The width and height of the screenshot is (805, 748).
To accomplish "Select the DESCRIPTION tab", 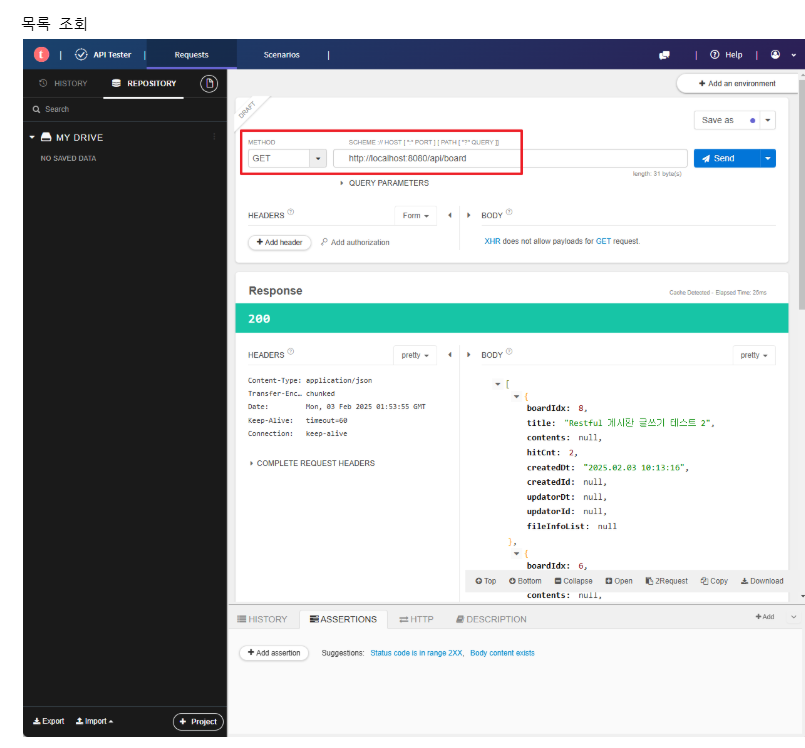I will (491, 619).
